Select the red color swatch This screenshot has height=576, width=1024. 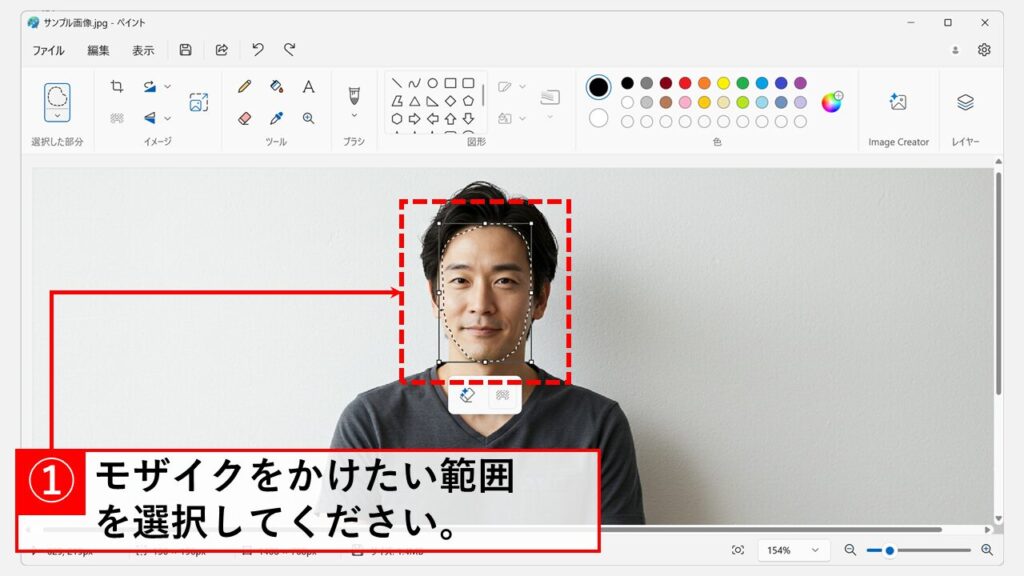[x=685, y=83]
